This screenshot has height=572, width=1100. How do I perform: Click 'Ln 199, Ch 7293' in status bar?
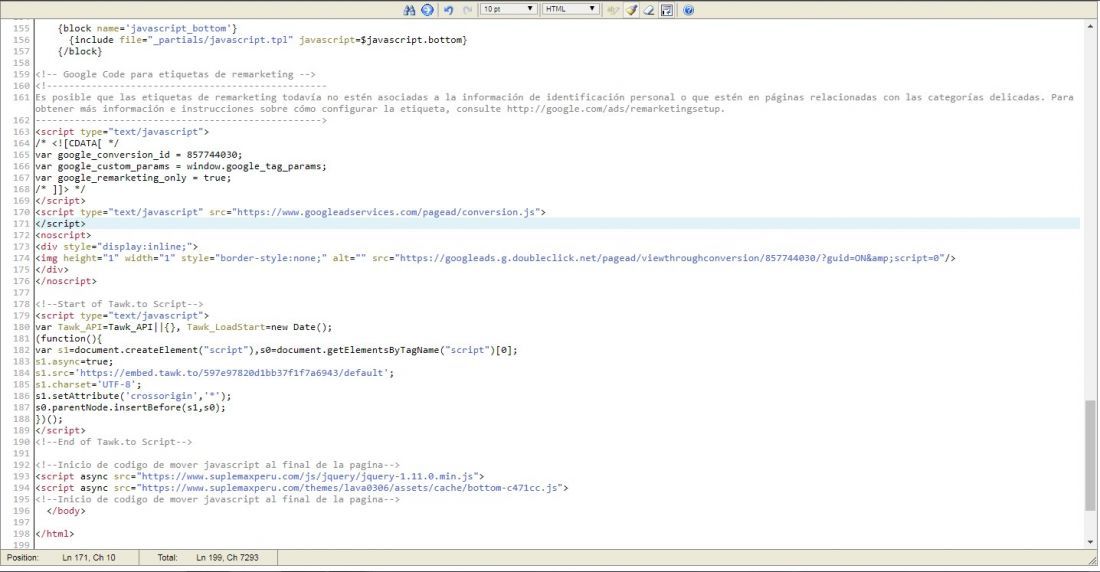click(x=227, y=557)
